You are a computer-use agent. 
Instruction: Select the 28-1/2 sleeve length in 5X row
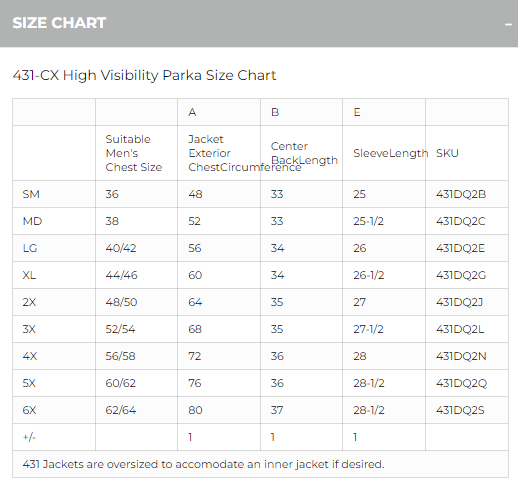(369, 383)
